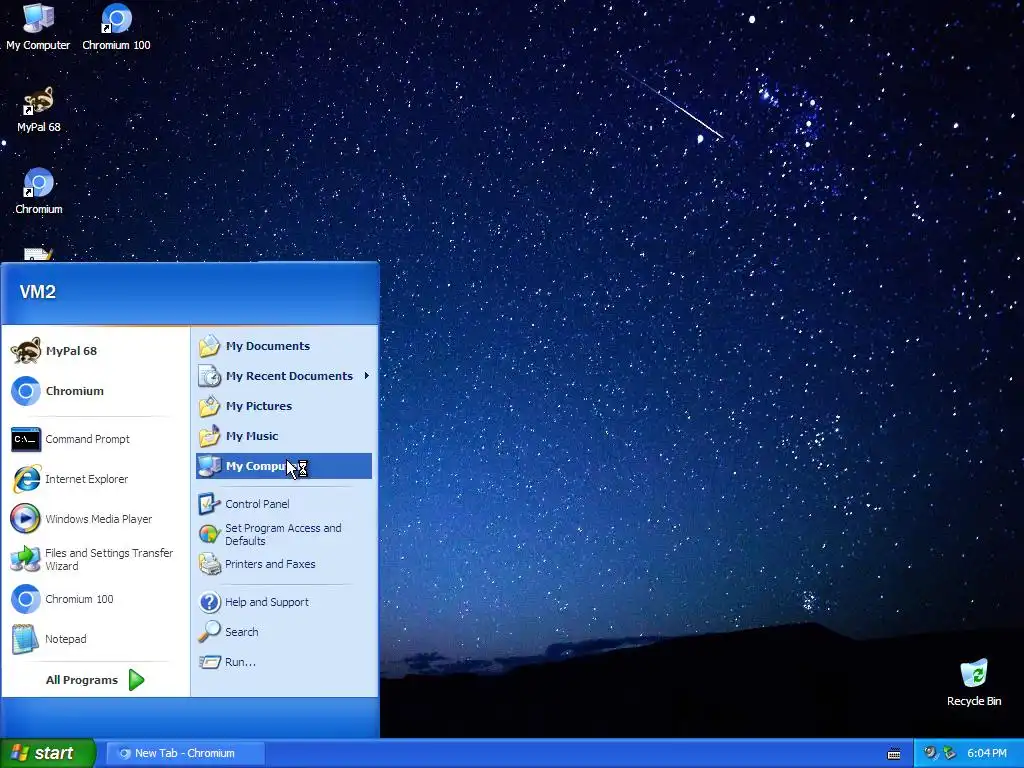The width and height of the screenshot is (1024, 768).
Task: Open Control Panel from the Start menu
Action: (284, 504)
